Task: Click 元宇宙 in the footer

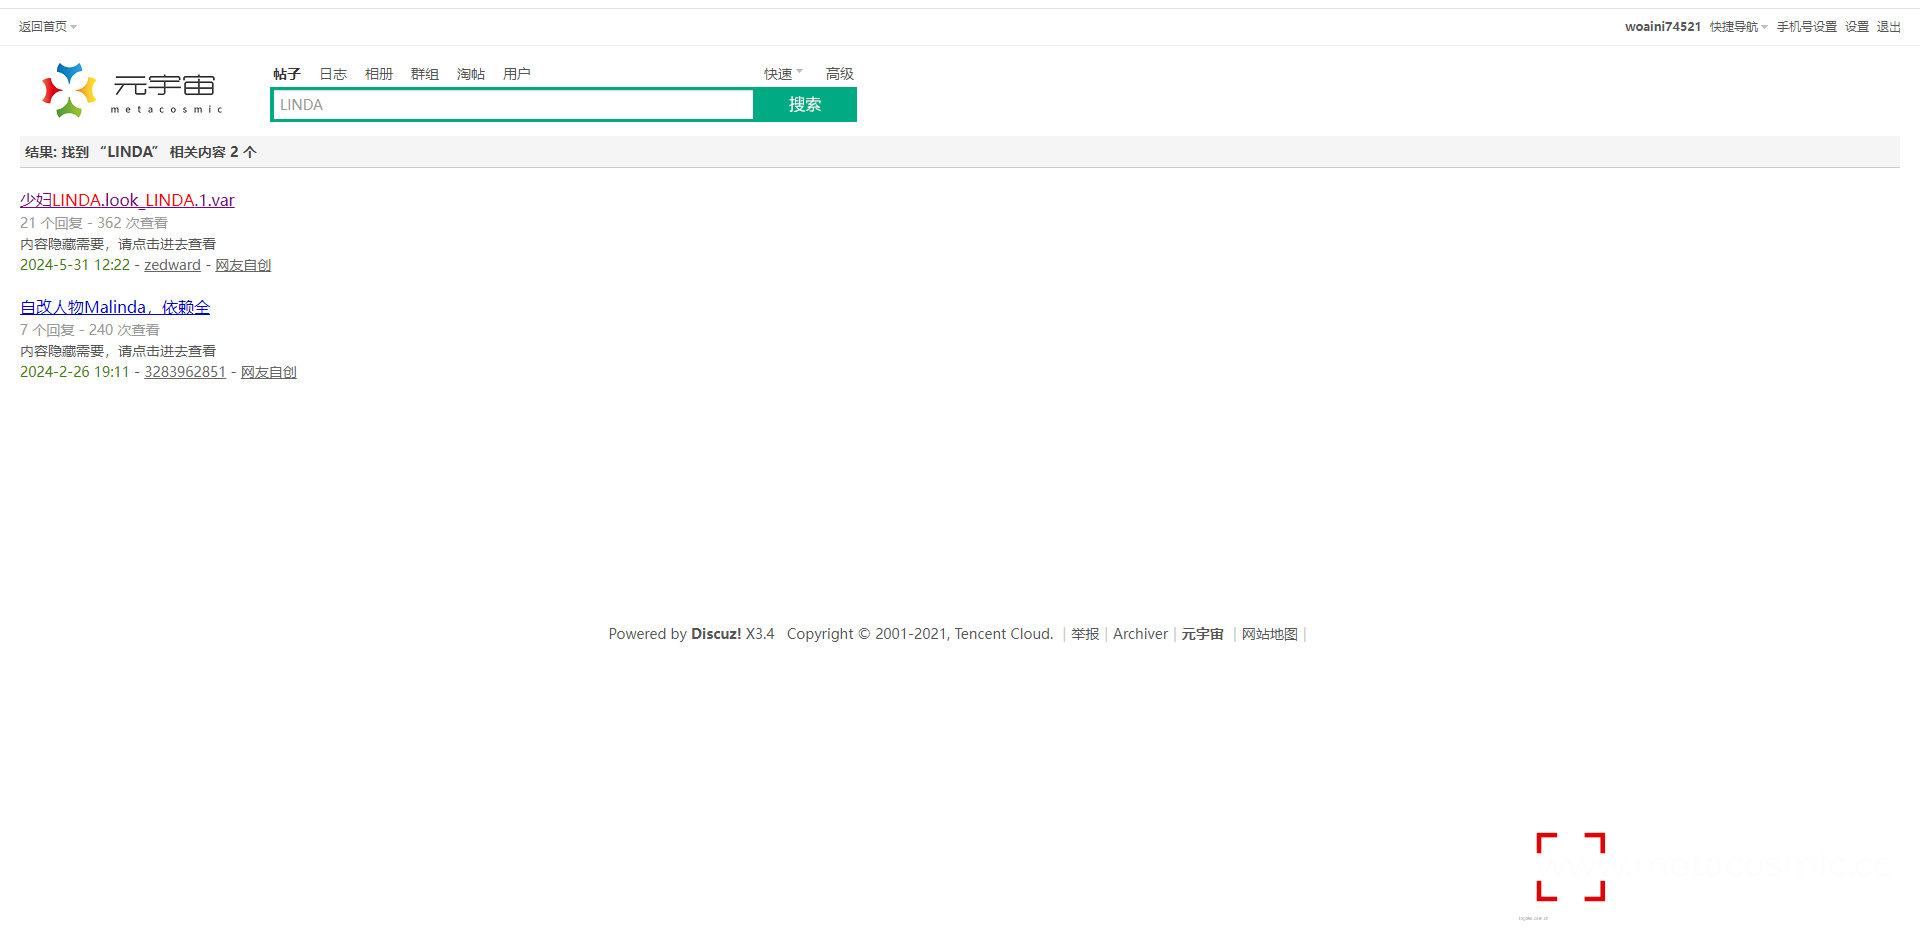Action: (1202, 634)
